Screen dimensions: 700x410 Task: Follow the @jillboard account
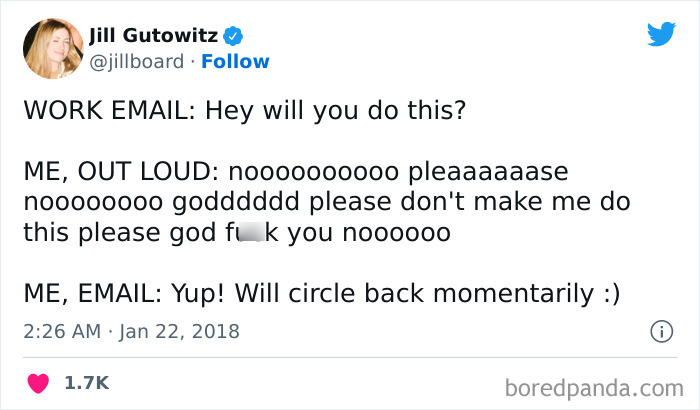click(236, 61)
